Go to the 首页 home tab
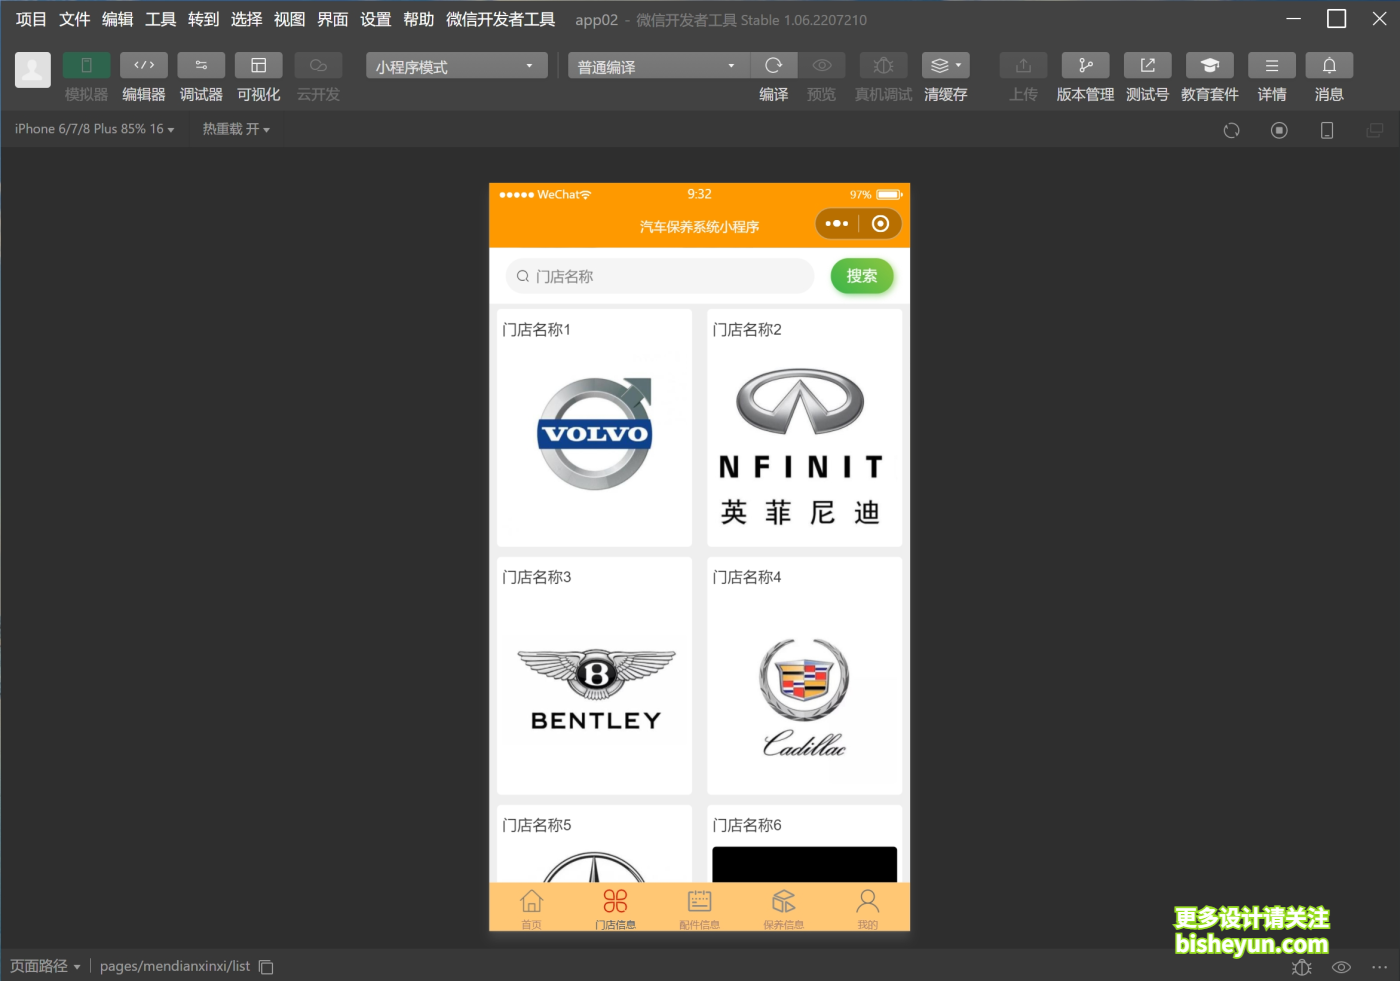Image resolution: width=1400 pixels, height=981 pixels. click(x=531, y=908)
